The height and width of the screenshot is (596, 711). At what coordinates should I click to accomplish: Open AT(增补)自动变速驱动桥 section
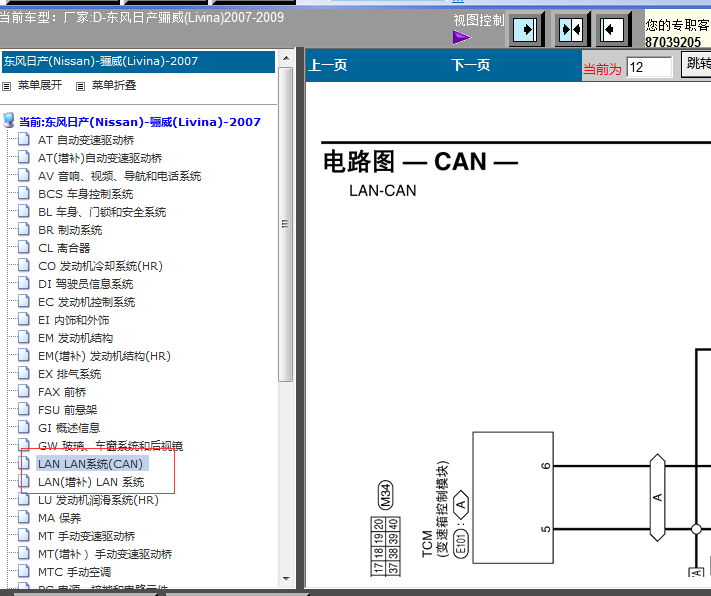(x=100, y=158)
